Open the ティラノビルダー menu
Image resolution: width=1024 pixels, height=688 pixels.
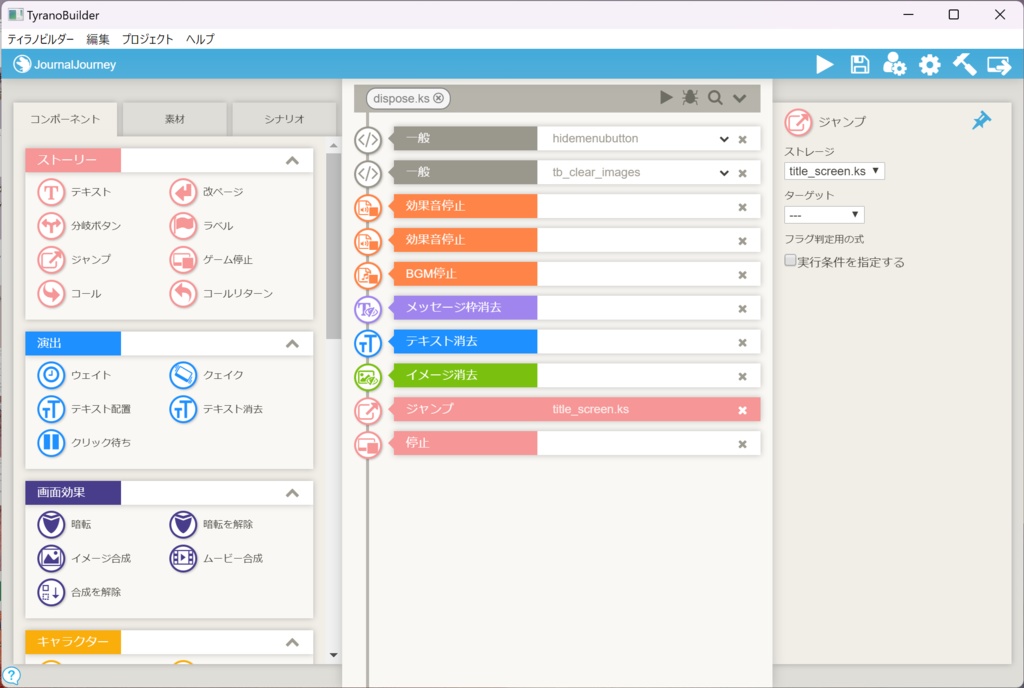(40, 39)
